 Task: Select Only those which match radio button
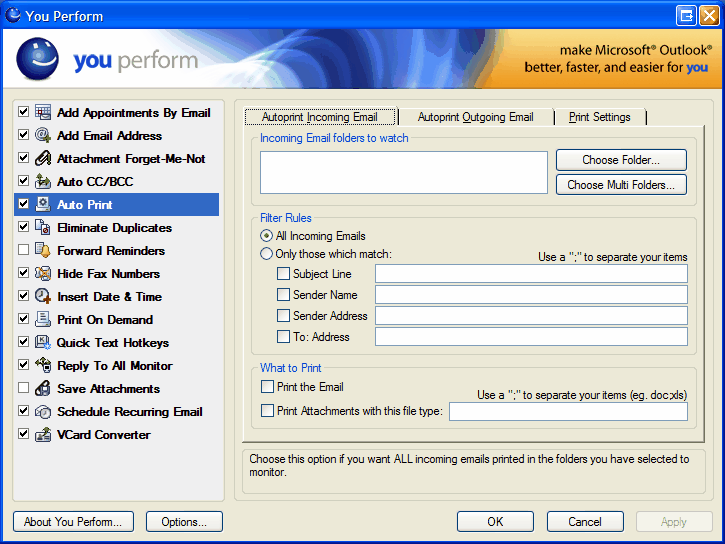click(x=266, y=254)
